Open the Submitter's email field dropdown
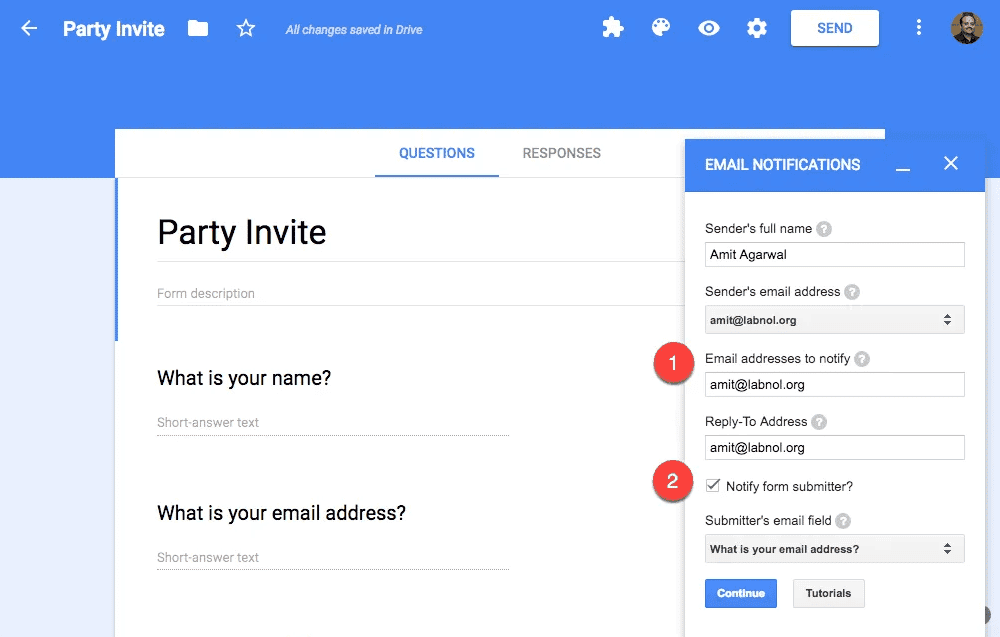Viewport: 1000px width, 637px height. pos(834,548)
